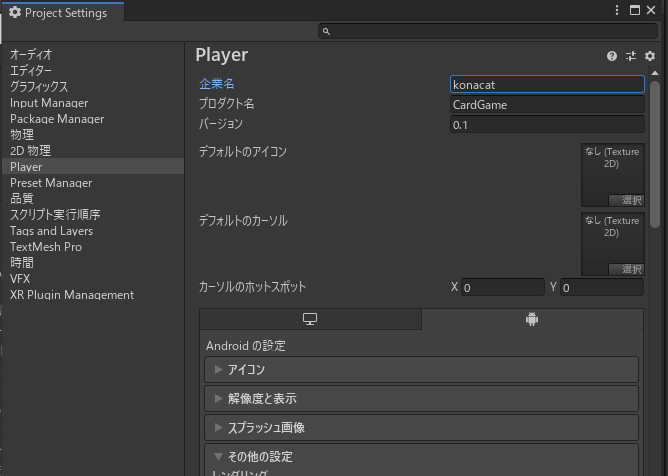Click the default cursor texture slot
668x476 pixels.
[x=613, y=244]
